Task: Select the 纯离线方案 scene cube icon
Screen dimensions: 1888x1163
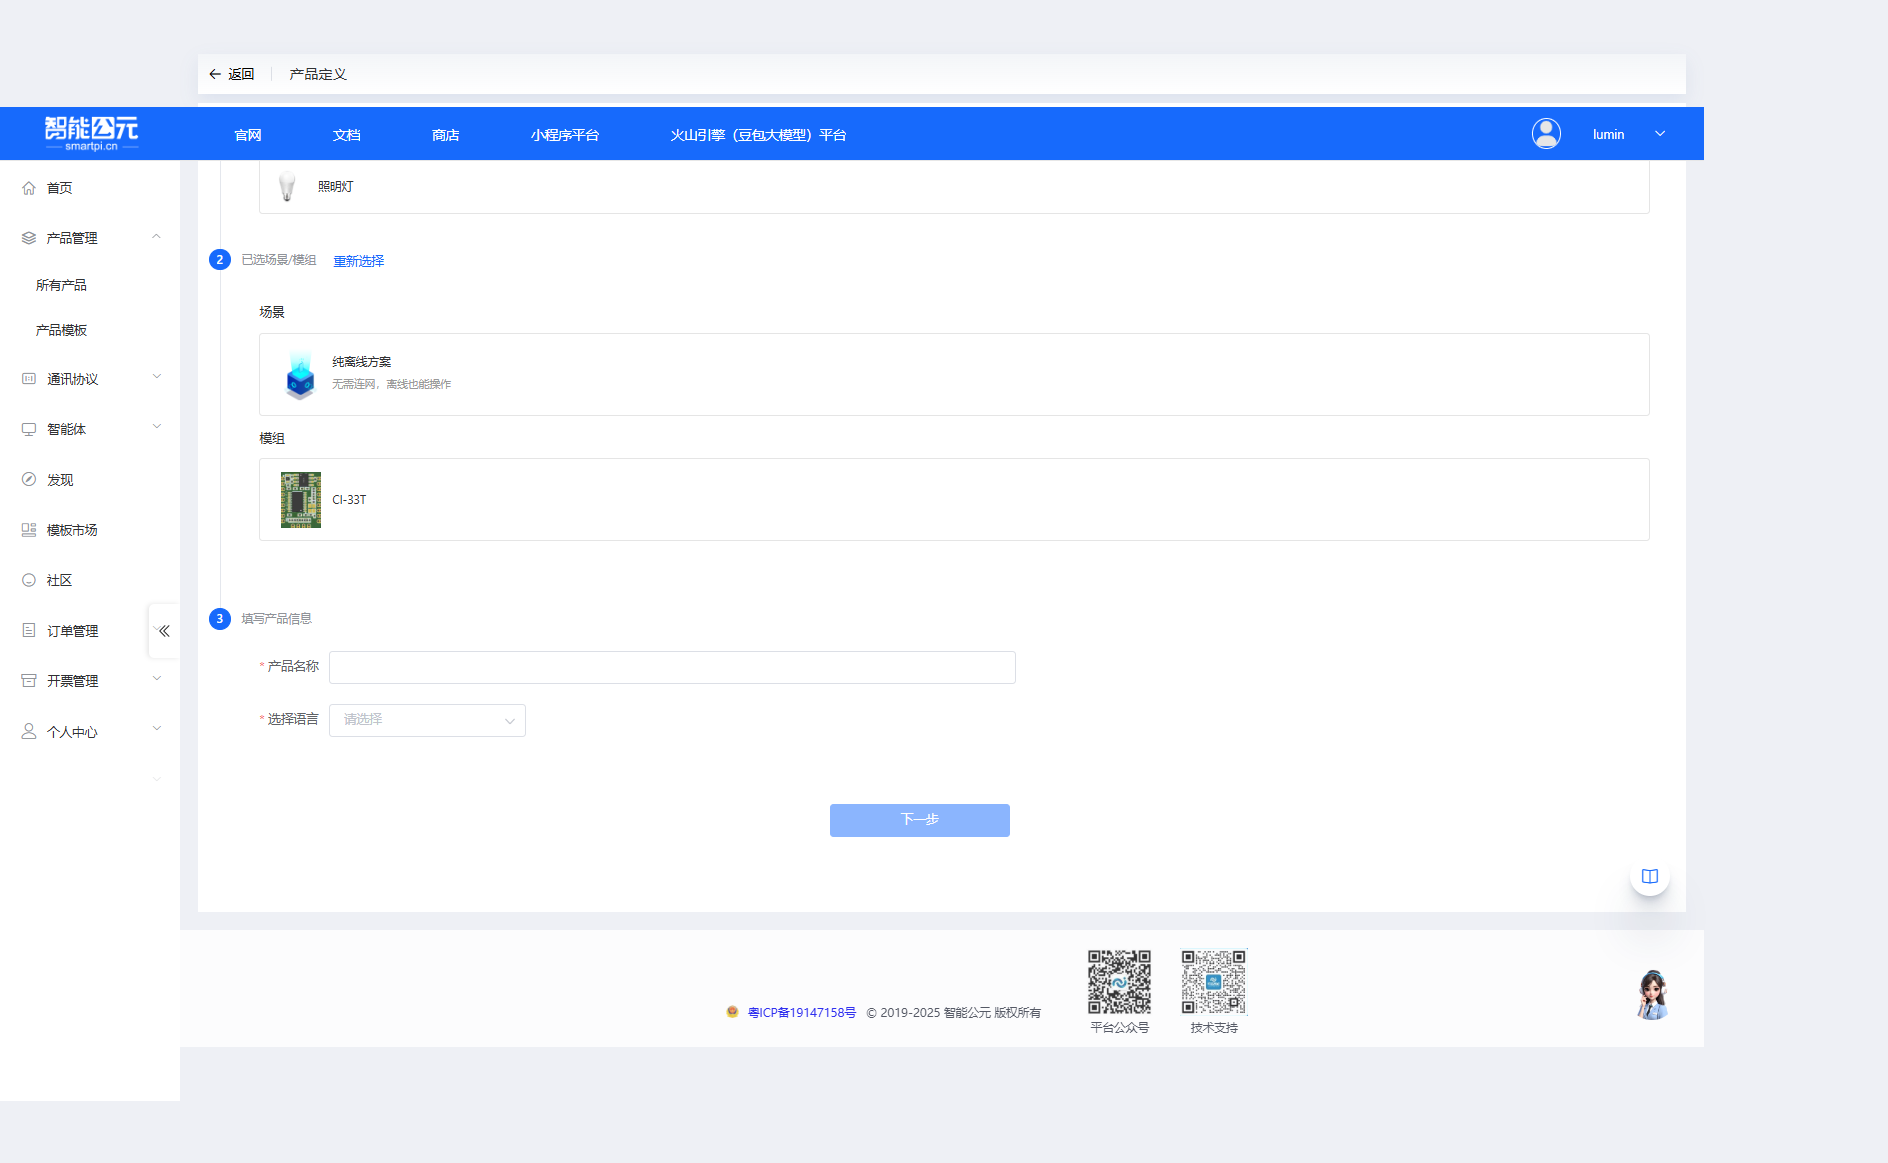Action: tap(300, 375)
